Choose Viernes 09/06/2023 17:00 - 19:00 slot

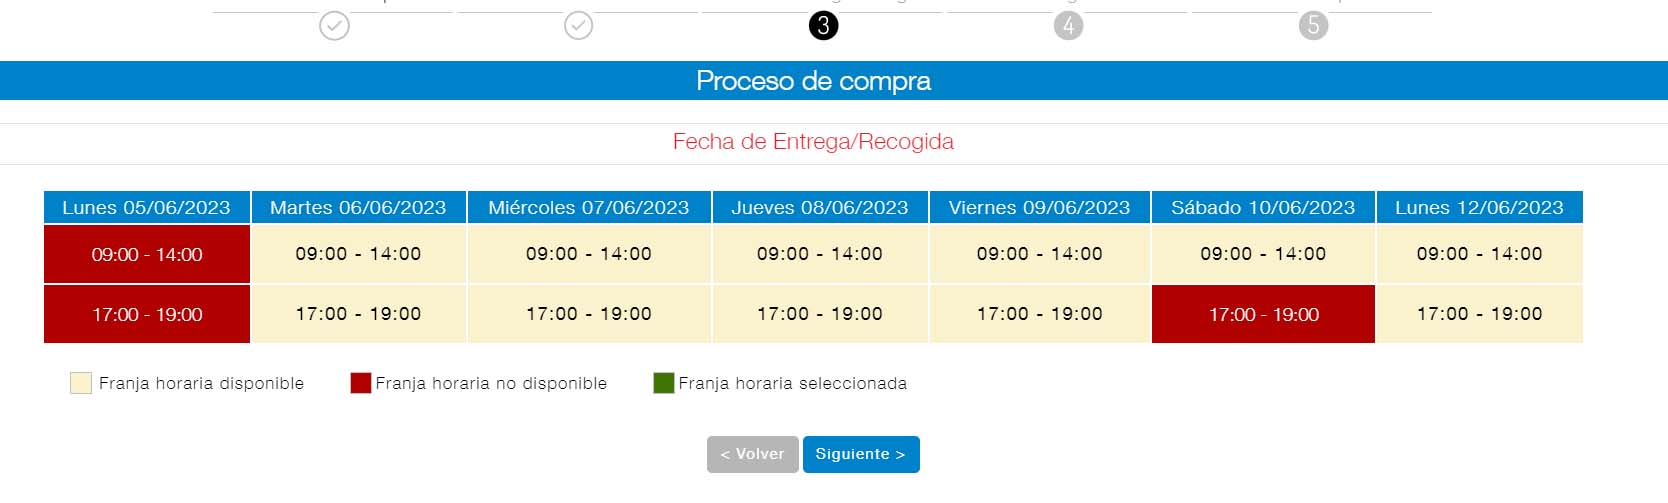(1040, 314)
